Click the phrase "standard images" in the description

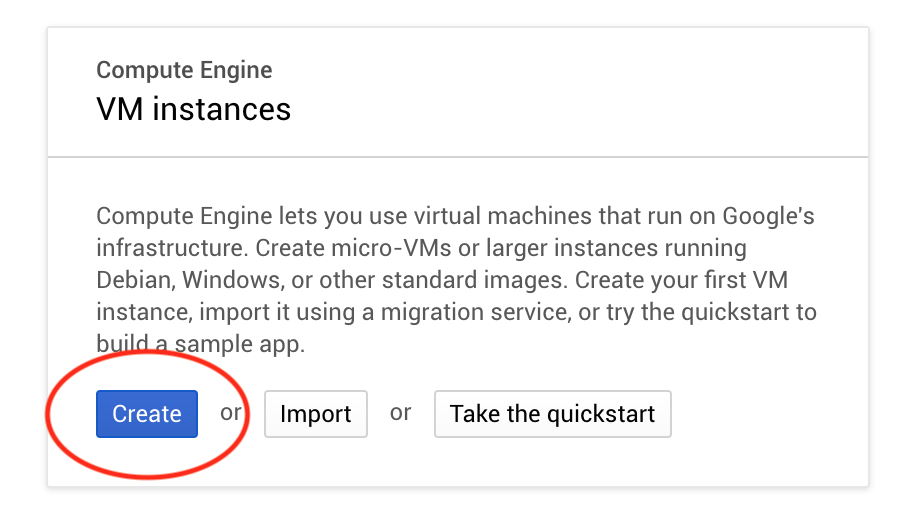475,280
